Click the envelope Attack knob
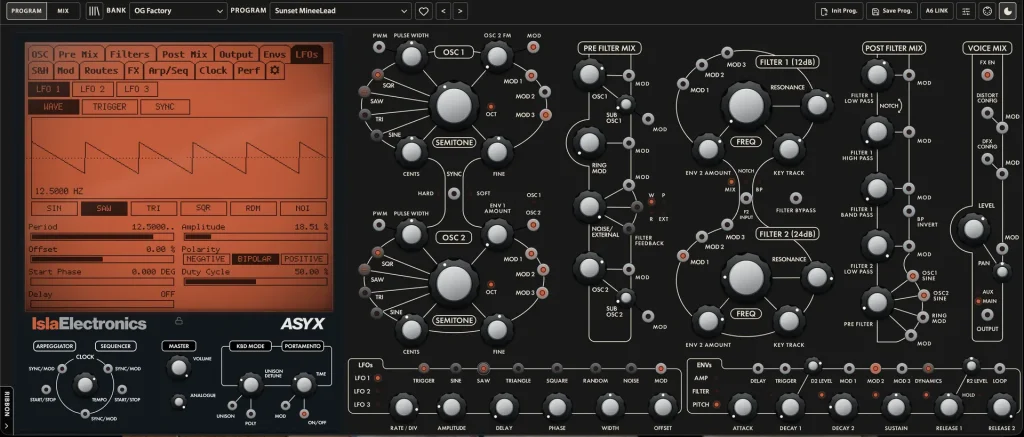The image size is (1024, 437). (743, 407)
